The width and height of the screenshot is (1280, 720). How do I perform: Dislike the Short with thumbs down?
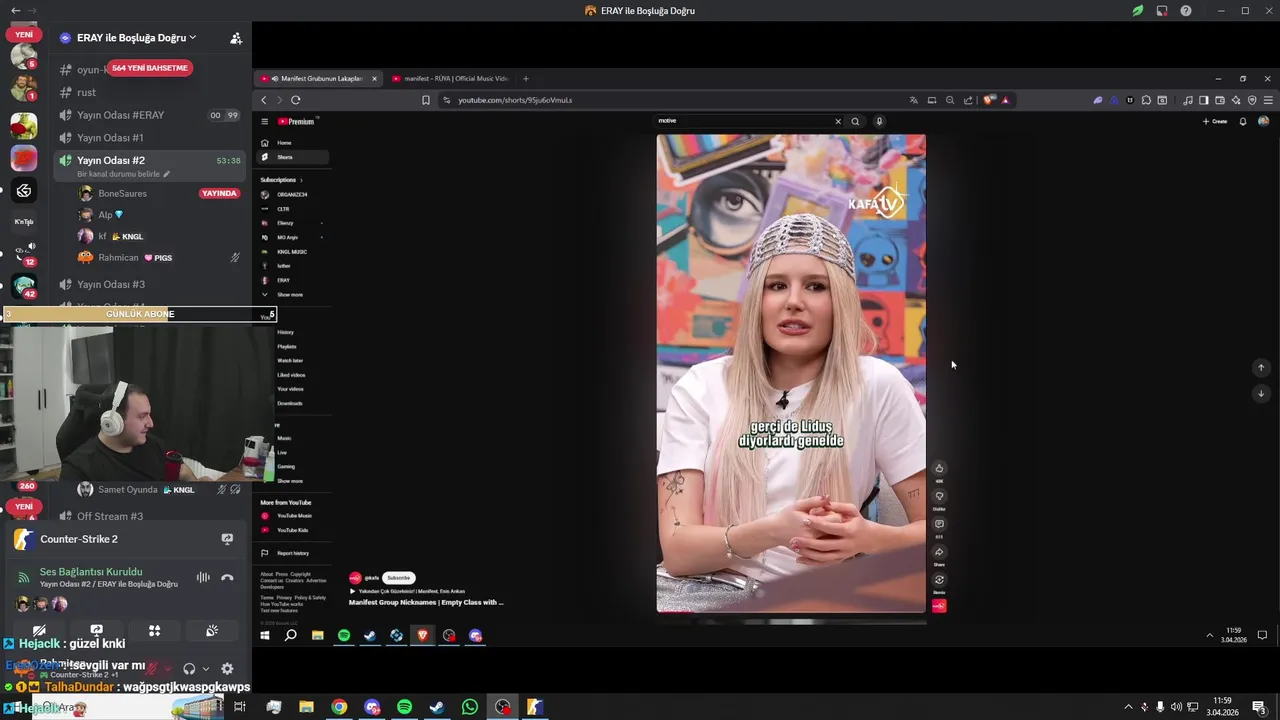click(939, 496)
